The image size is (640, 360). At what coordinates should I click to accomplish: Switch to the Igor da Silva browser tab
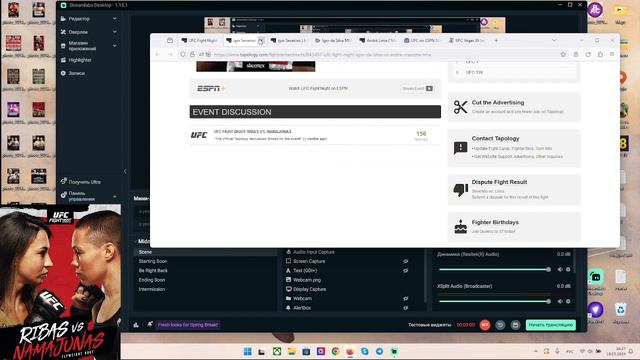[333, 40]
